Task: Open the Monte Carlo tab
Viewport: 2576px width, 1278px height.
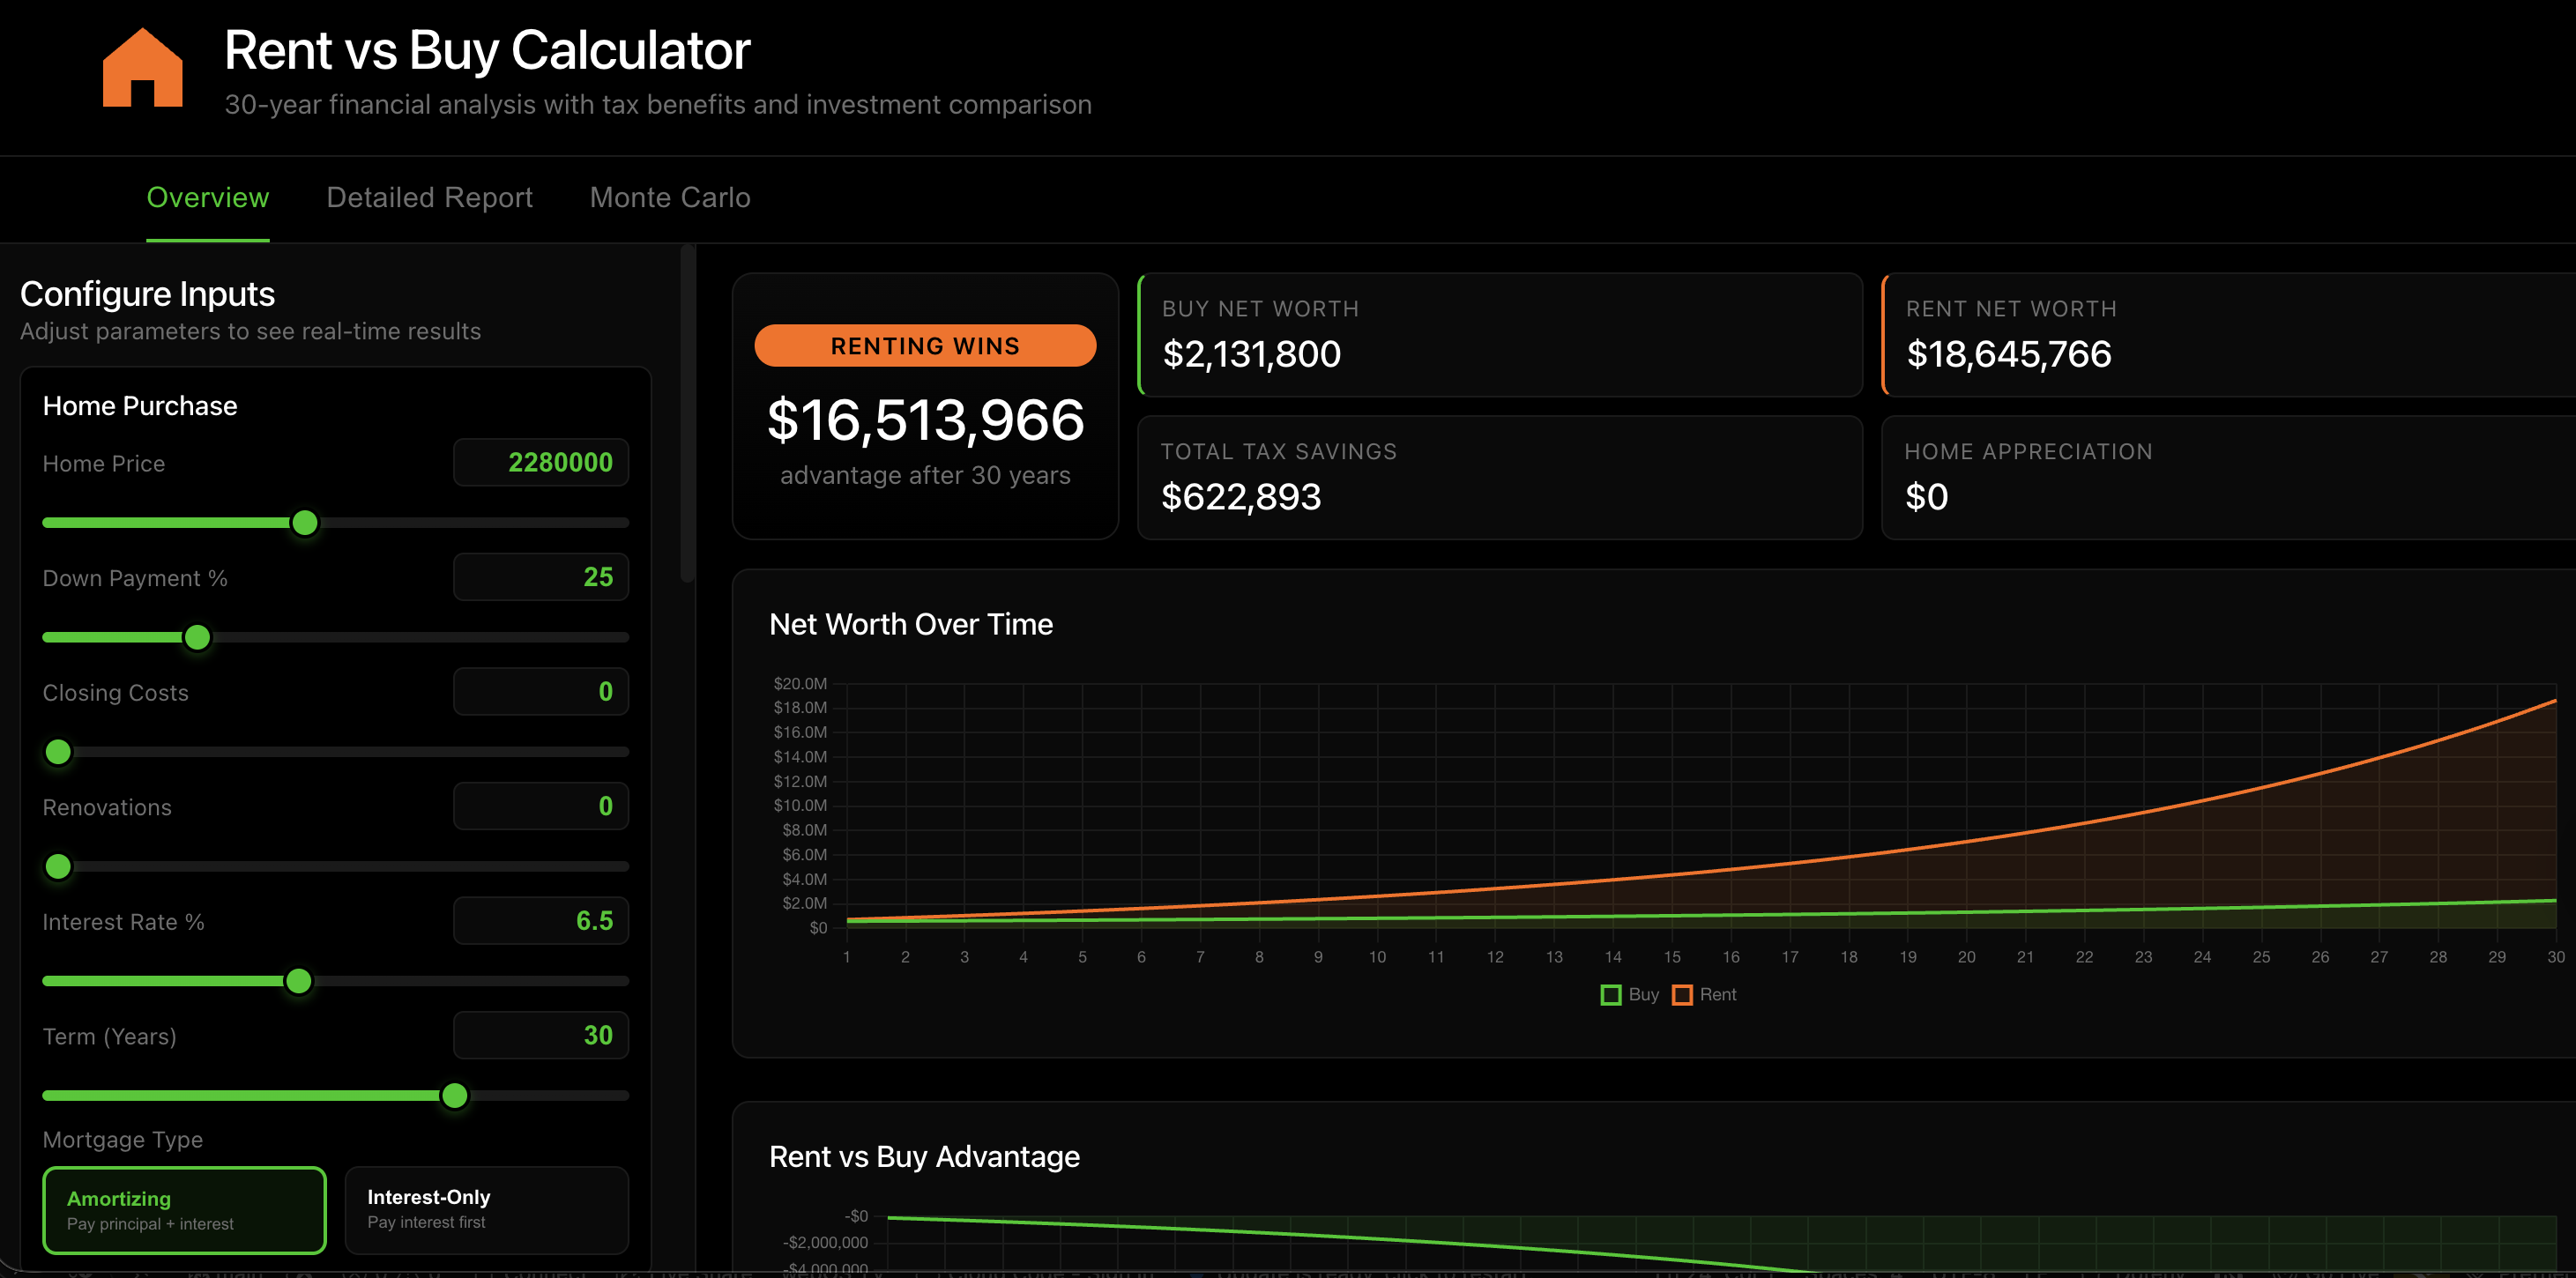Action: [x=669, y=197]
